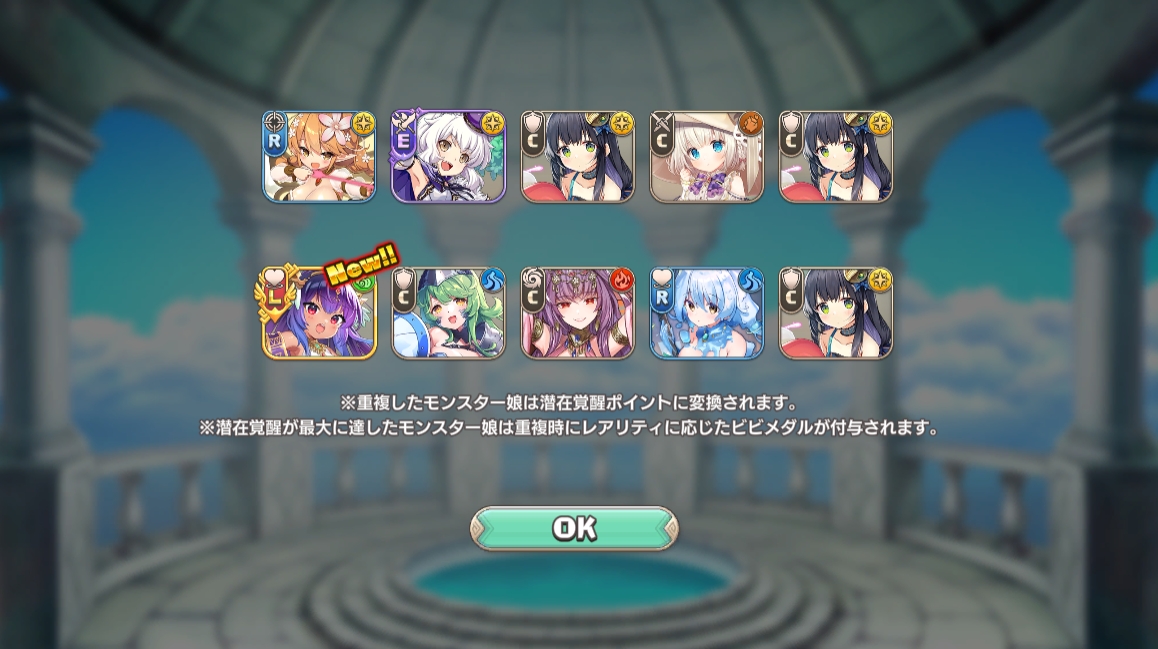
Task: Open the blue-haired slime girl R card
Action: pyautogui.click(x=707, y=313)
